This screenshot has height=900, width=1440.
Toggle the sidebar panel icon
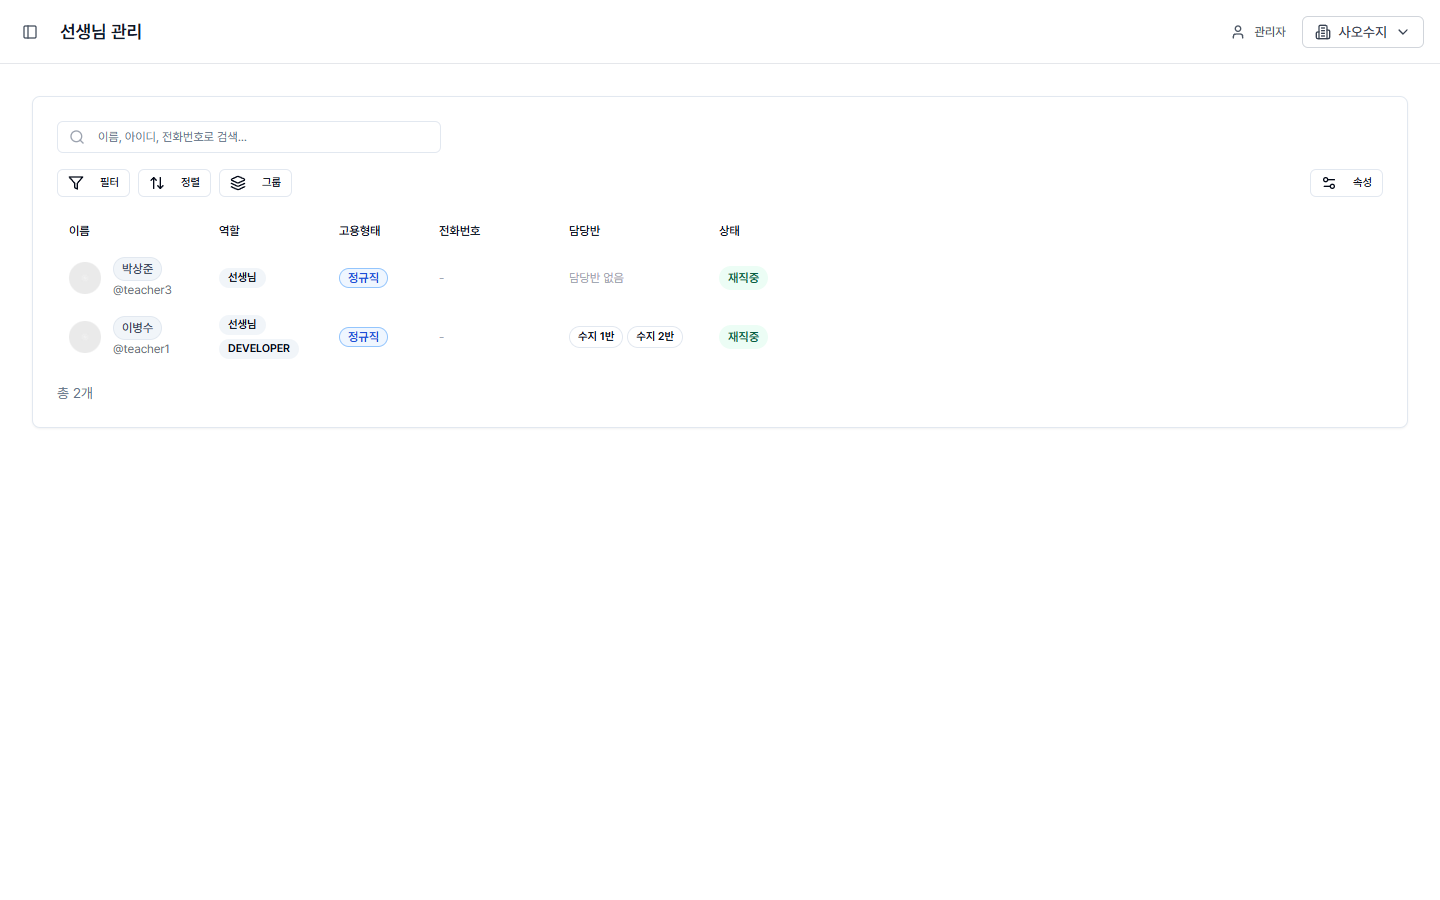[30, 32]
